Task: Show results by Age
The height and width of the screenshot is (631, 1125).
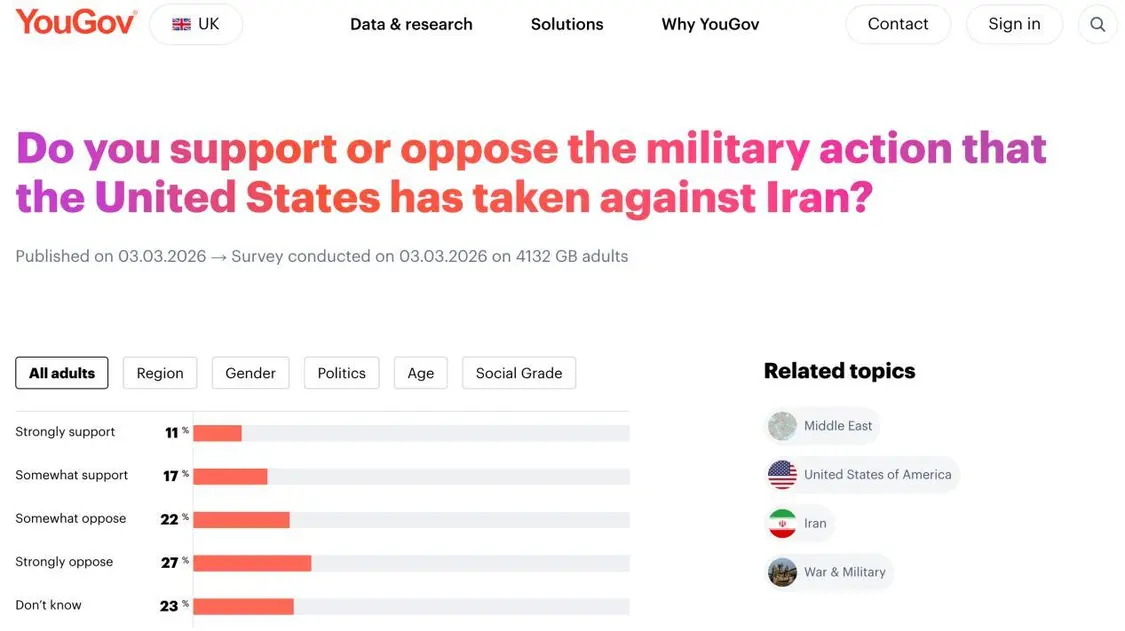Action: (420, 373)
